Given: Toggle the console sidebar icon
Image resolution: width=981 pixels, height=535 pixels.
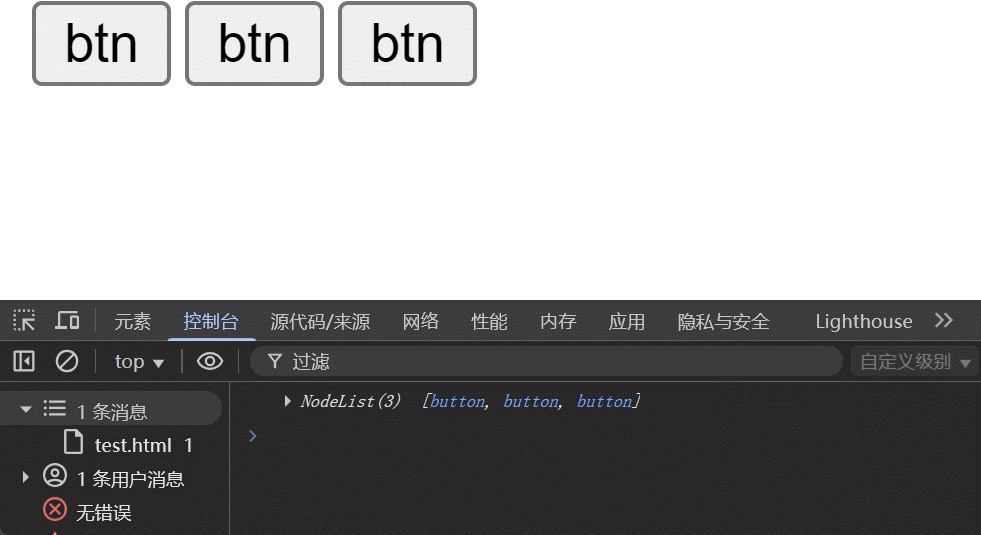Looking at the screenshot, I should (24, 361).
